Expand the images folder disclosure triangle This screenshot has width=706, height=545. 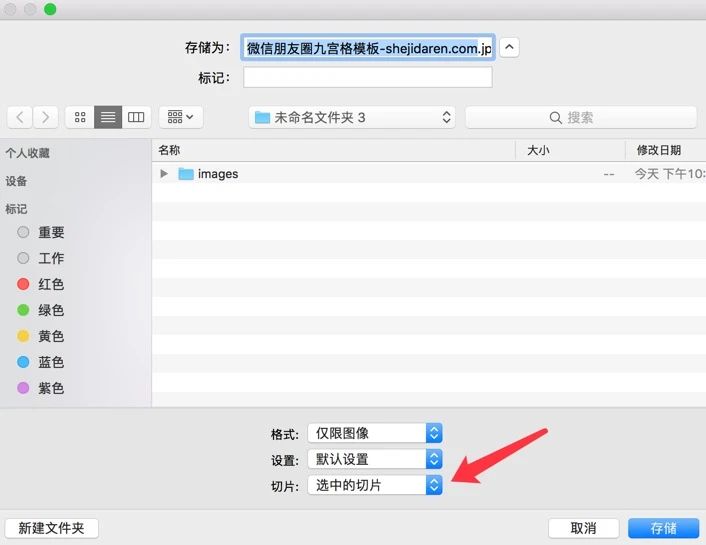click(164, 173)
